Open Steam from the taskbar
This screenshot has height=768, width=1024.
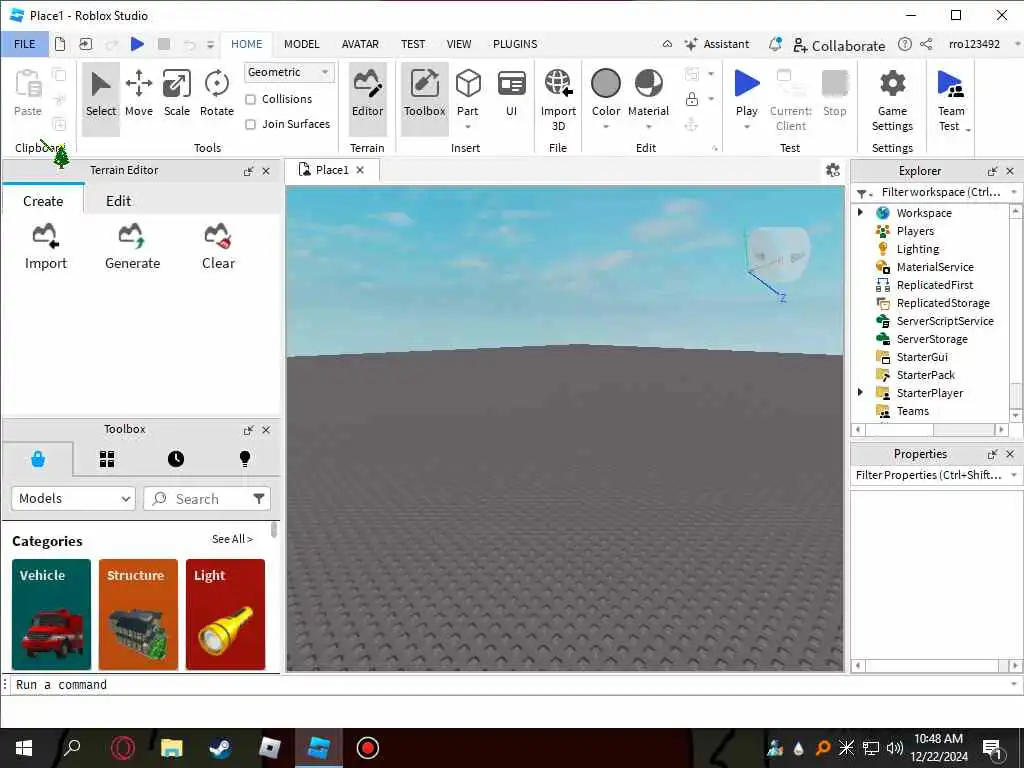coord(220,748)
